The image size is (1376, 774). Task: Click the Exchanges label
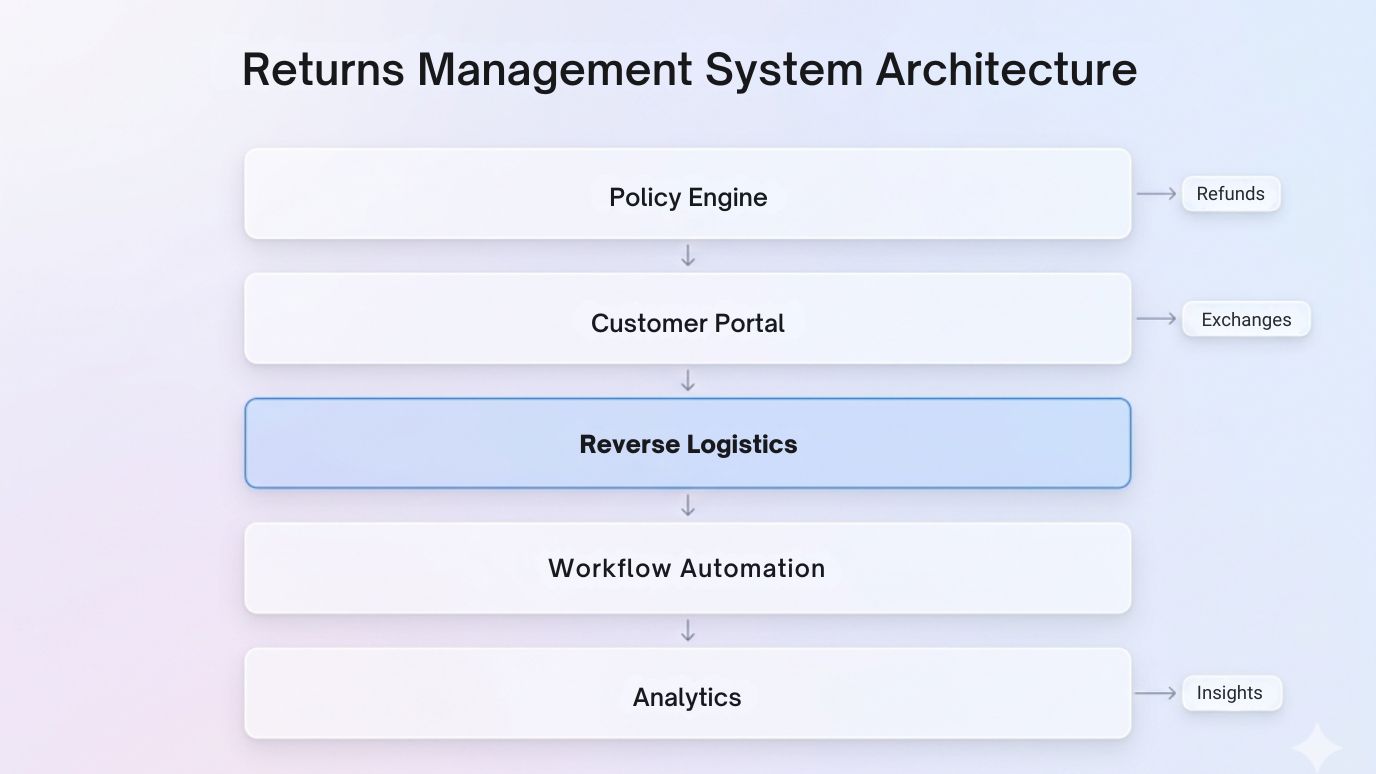point(1246,319)
